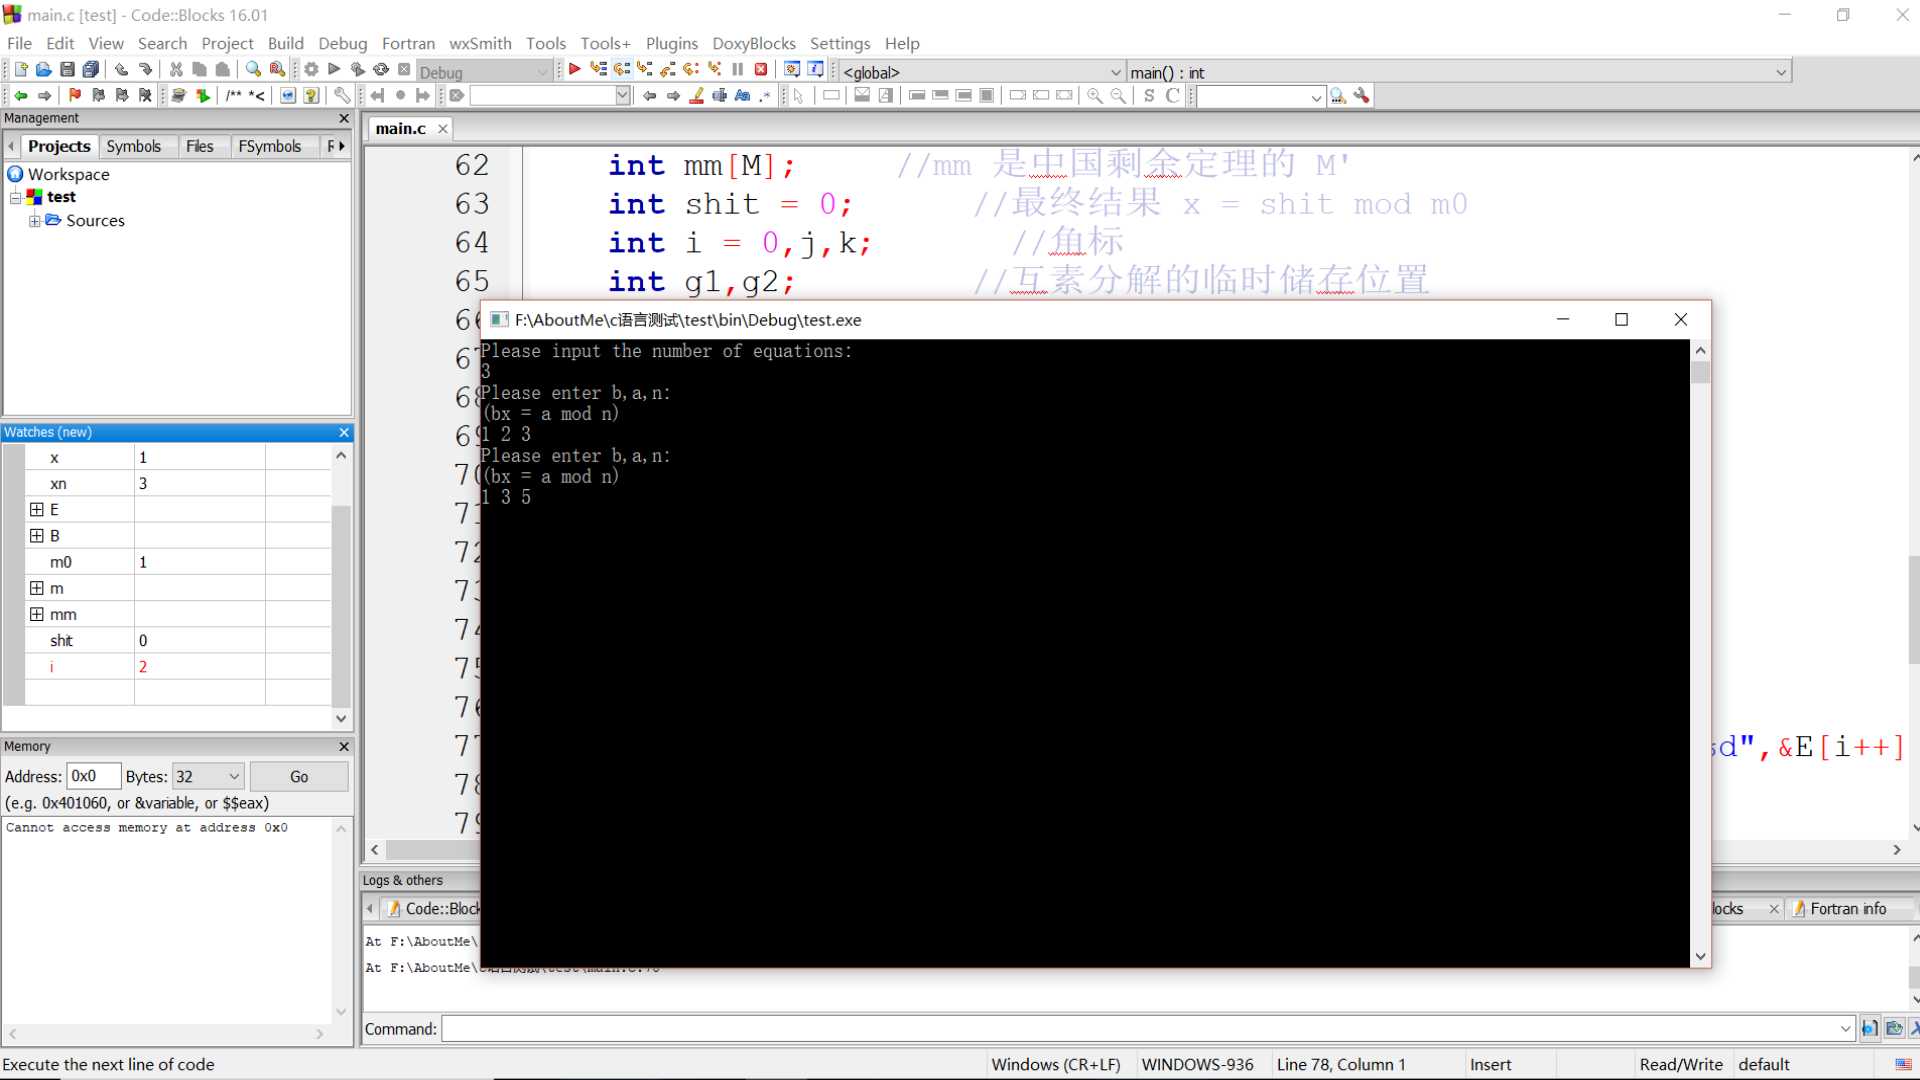Click the Zoom in icon in toolbar
1920x1080 pixels.
tap(1095, 95)
